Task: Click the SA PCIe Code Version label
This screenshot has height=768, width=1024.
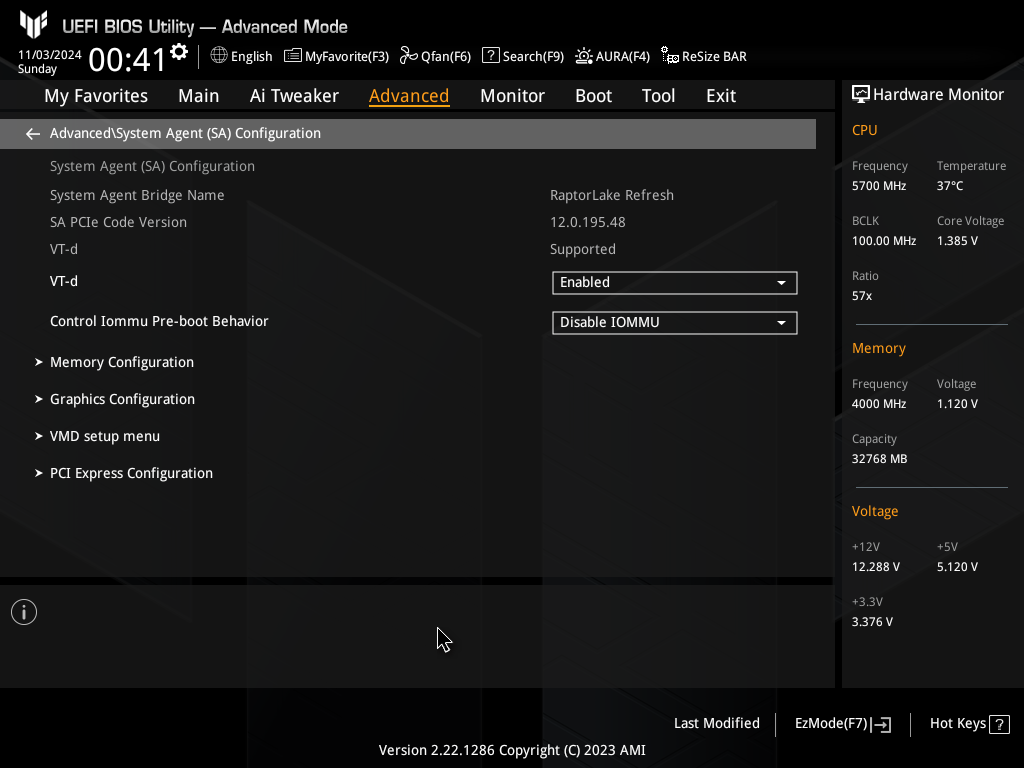Action: click(118, 222)
